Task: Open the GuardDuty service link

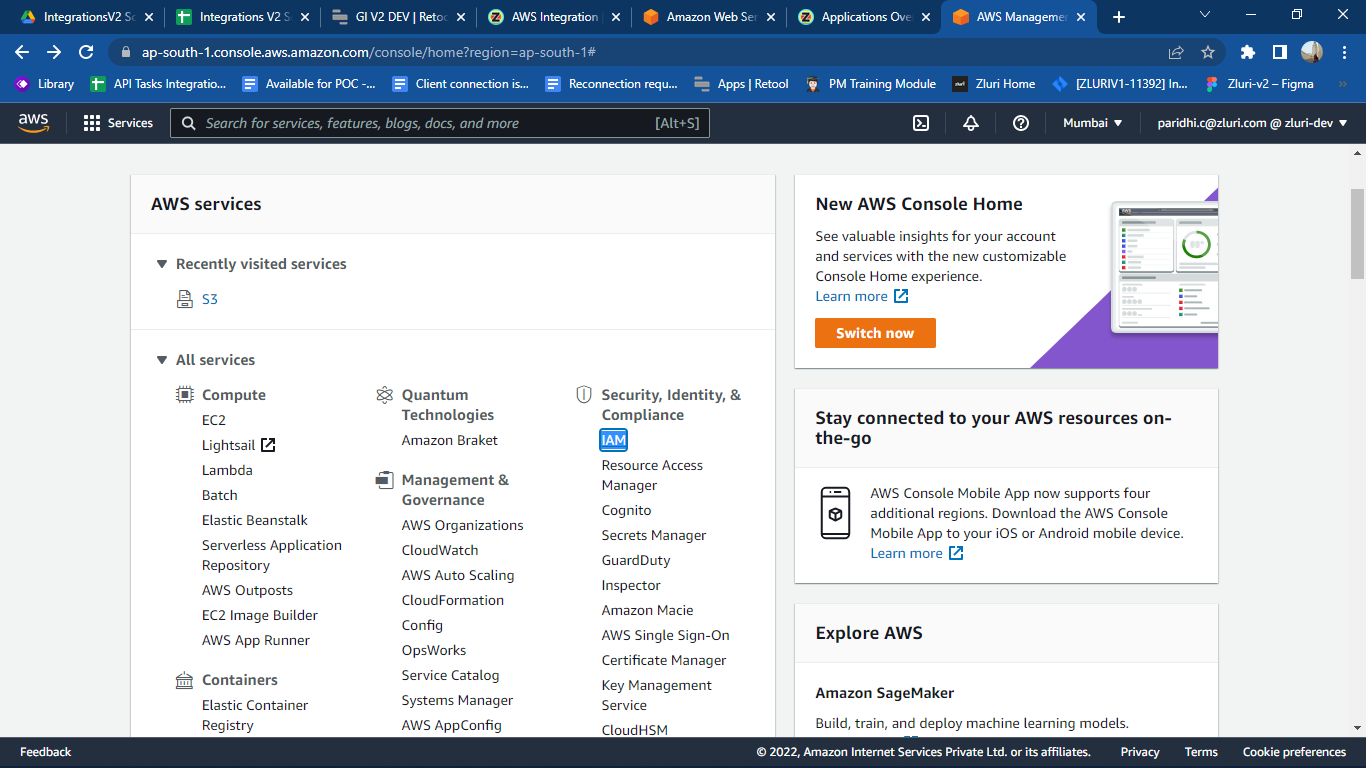Action: [636, 560]
